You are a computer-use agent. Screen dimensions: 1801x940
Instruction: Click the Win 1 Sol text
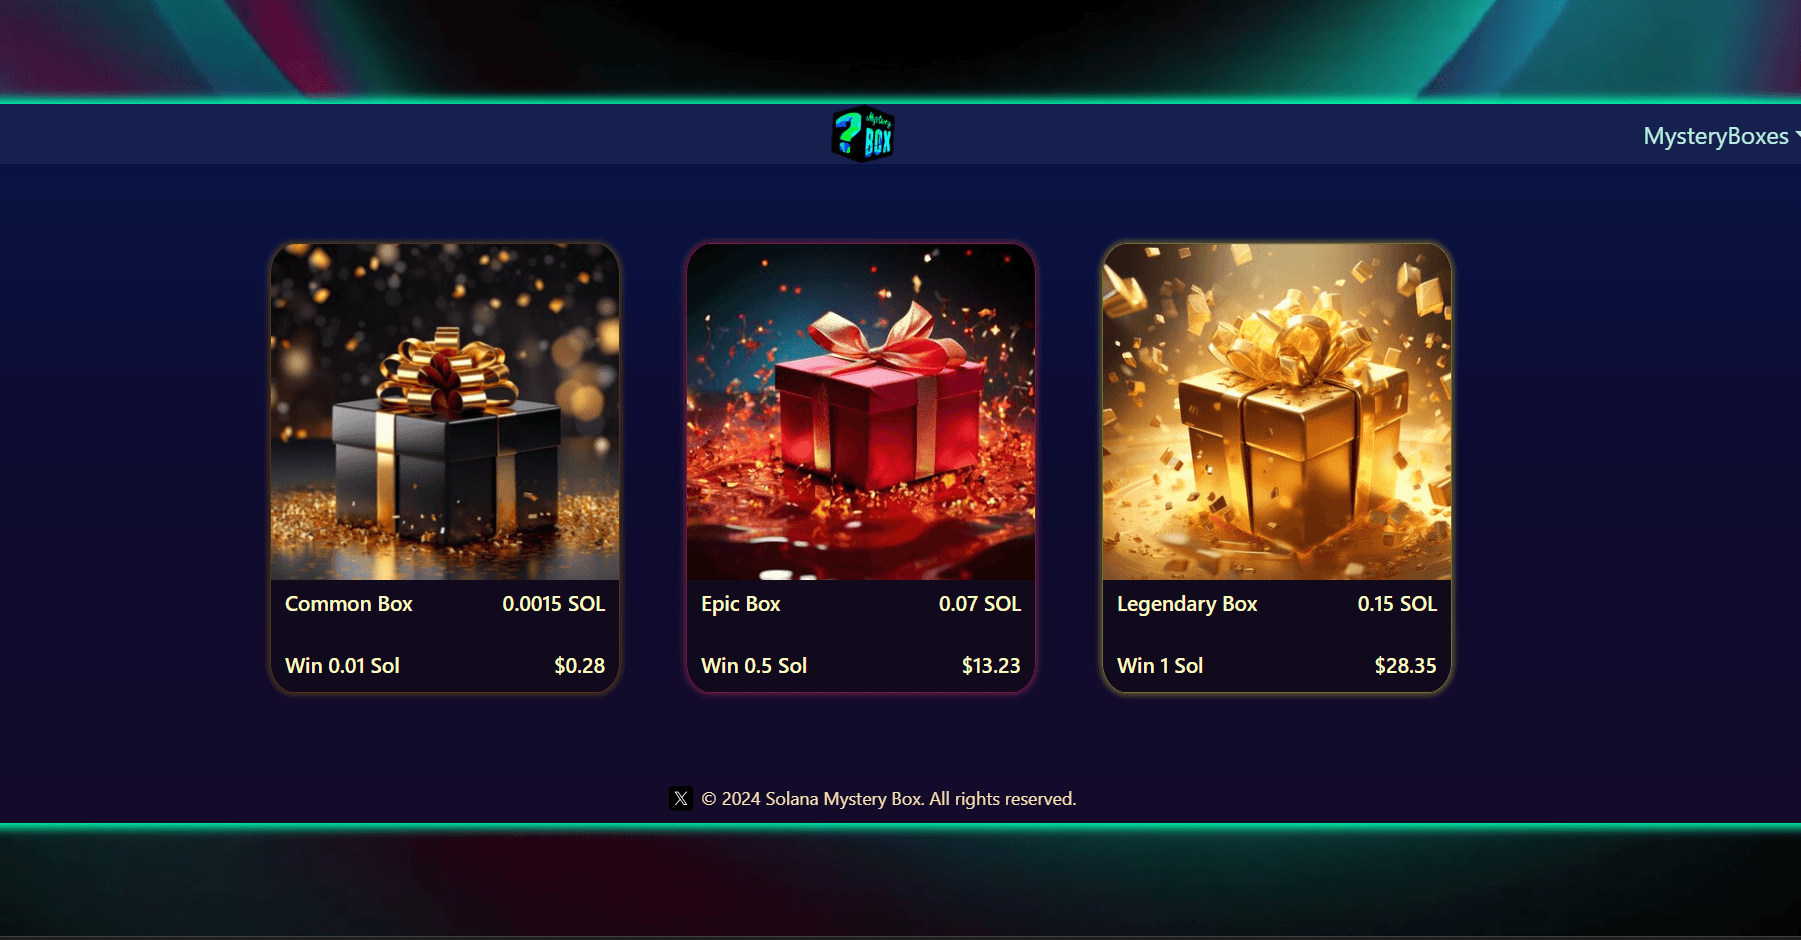pyautogui.click(x=1160, y=666)
